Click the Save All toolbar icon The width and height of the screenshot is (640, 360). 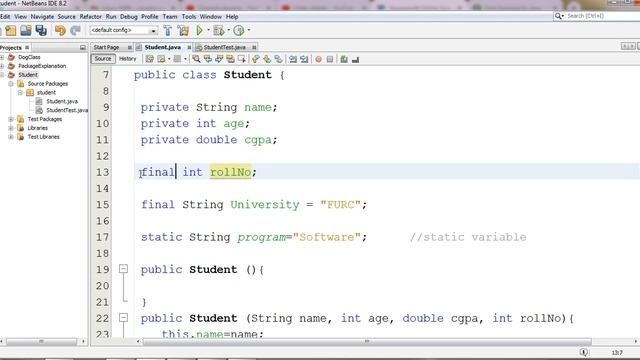41,31
